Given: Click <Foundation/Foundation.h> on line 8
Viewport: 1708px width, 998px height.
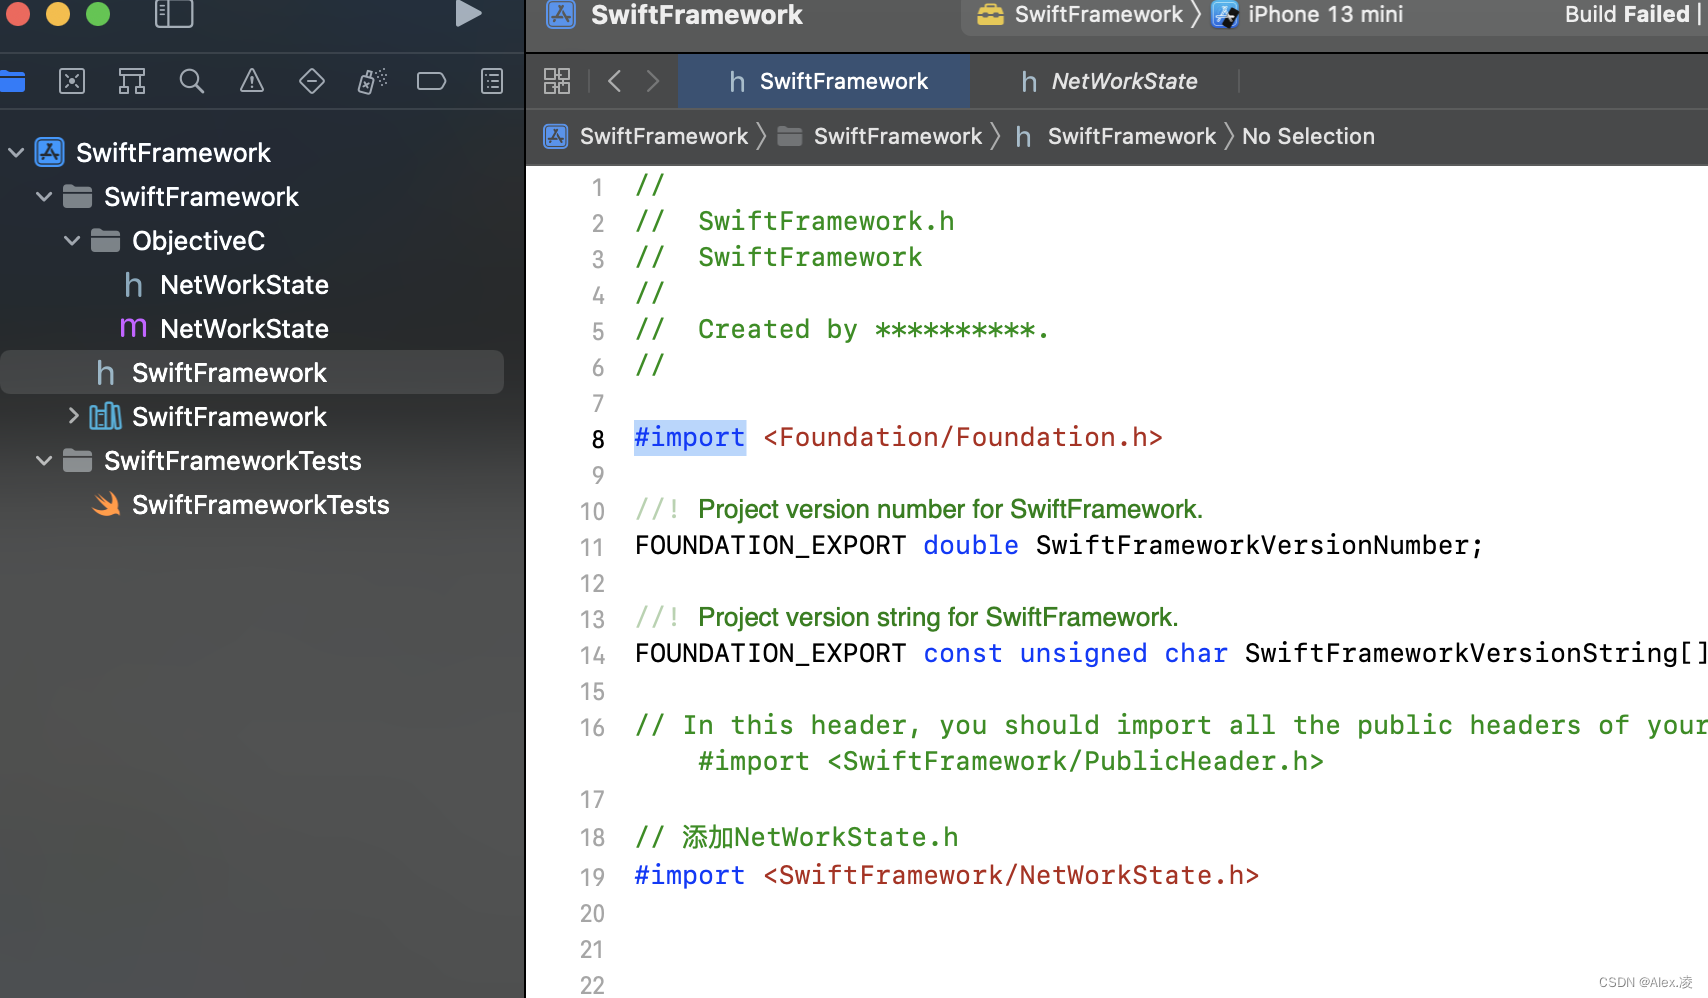Looking at the screenshot, I should pos(963,438).
